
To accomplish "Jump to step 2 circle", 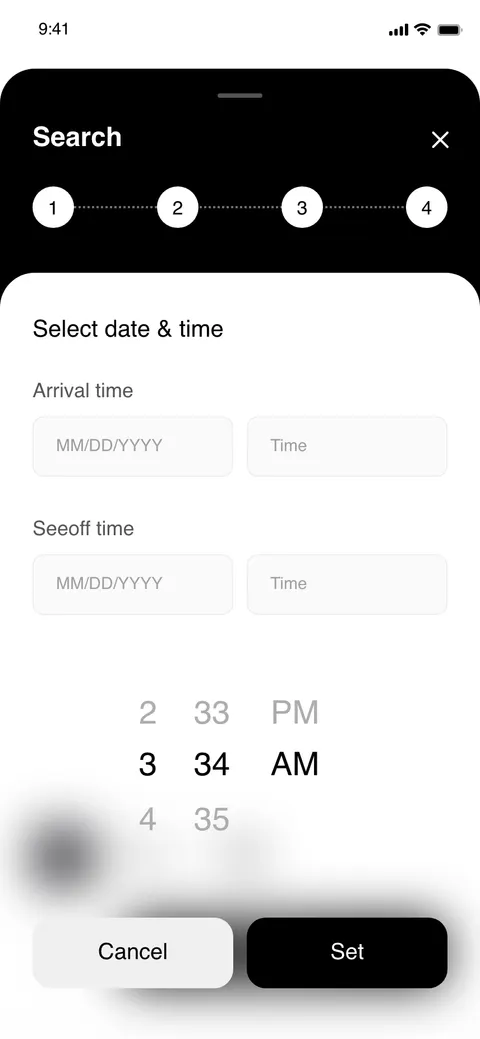I will (177, 207).
